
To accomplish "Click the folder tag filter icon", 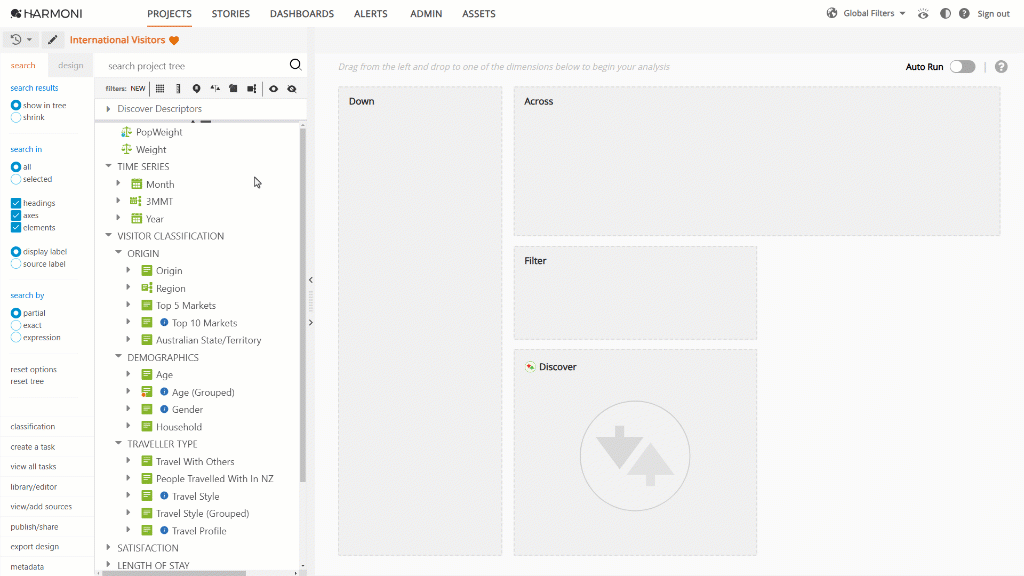I will click(x=233, y=89).
